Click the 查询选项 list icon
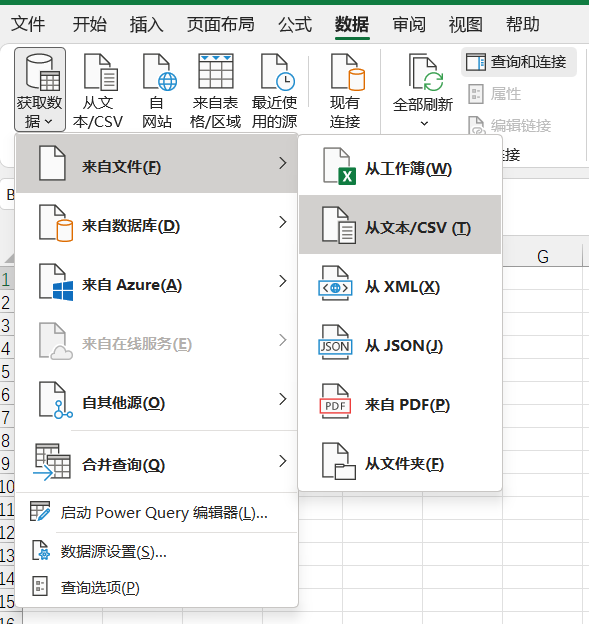This screenshot has height=624, width=589. click(x=40, y=586)
